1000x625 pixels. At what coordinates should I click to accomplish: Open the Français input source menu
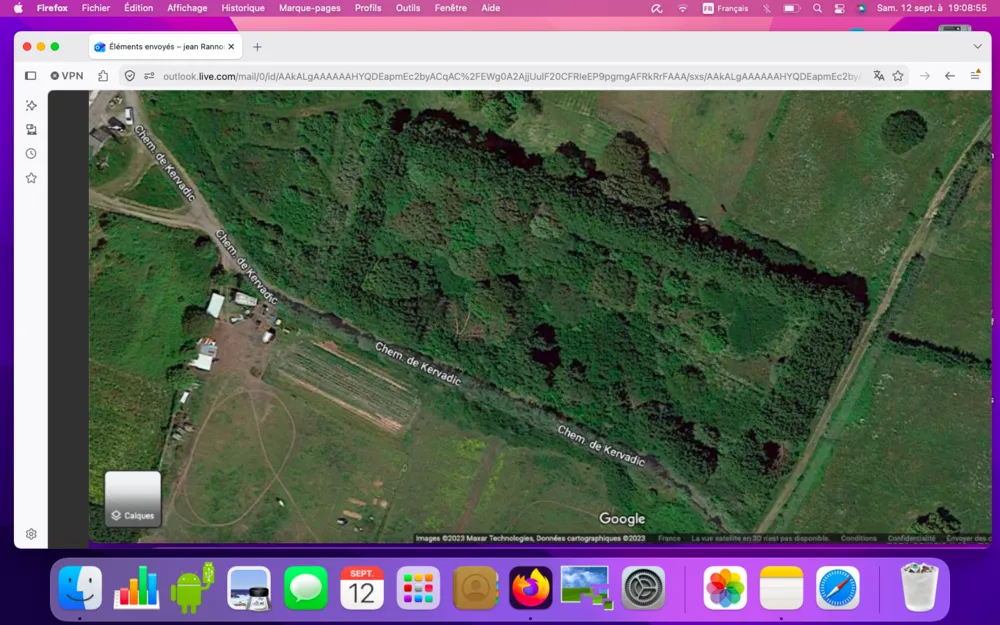pyautogui.click(x=725, y=8)
